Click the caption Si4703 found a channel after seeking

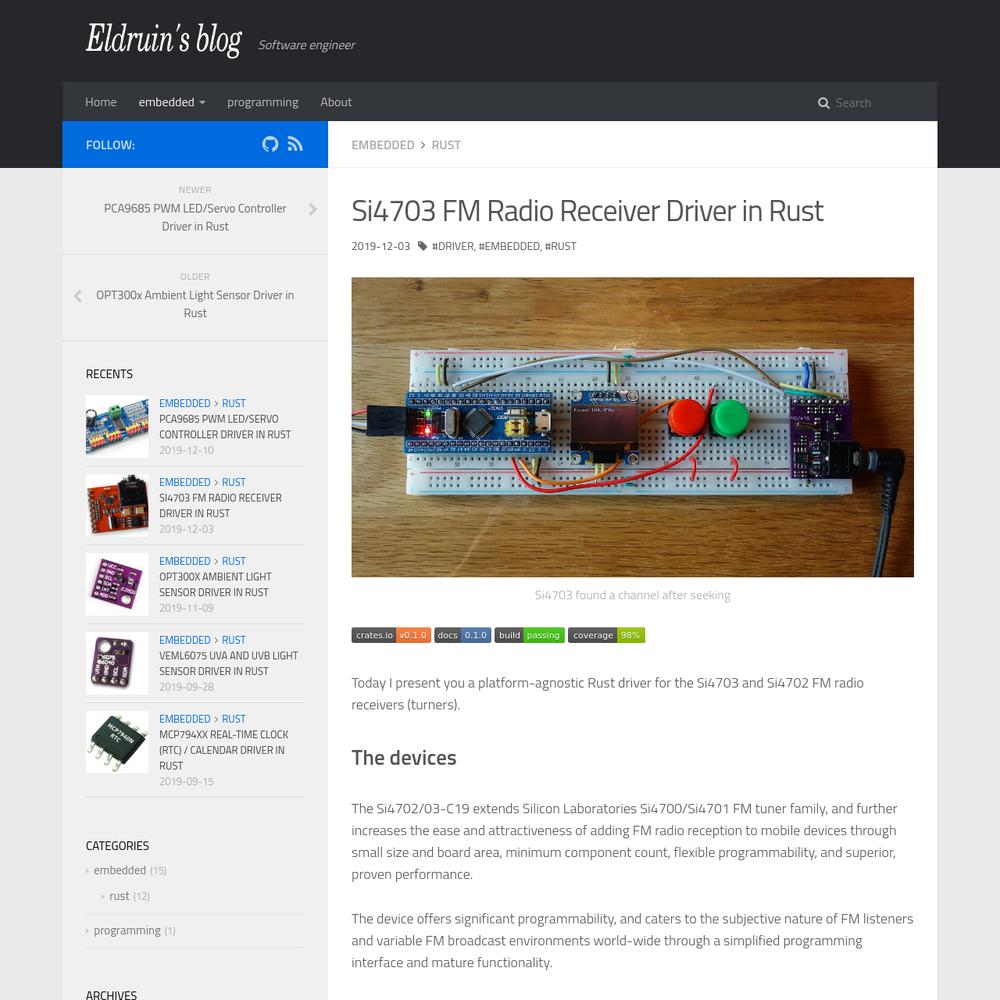click(633, 595)
